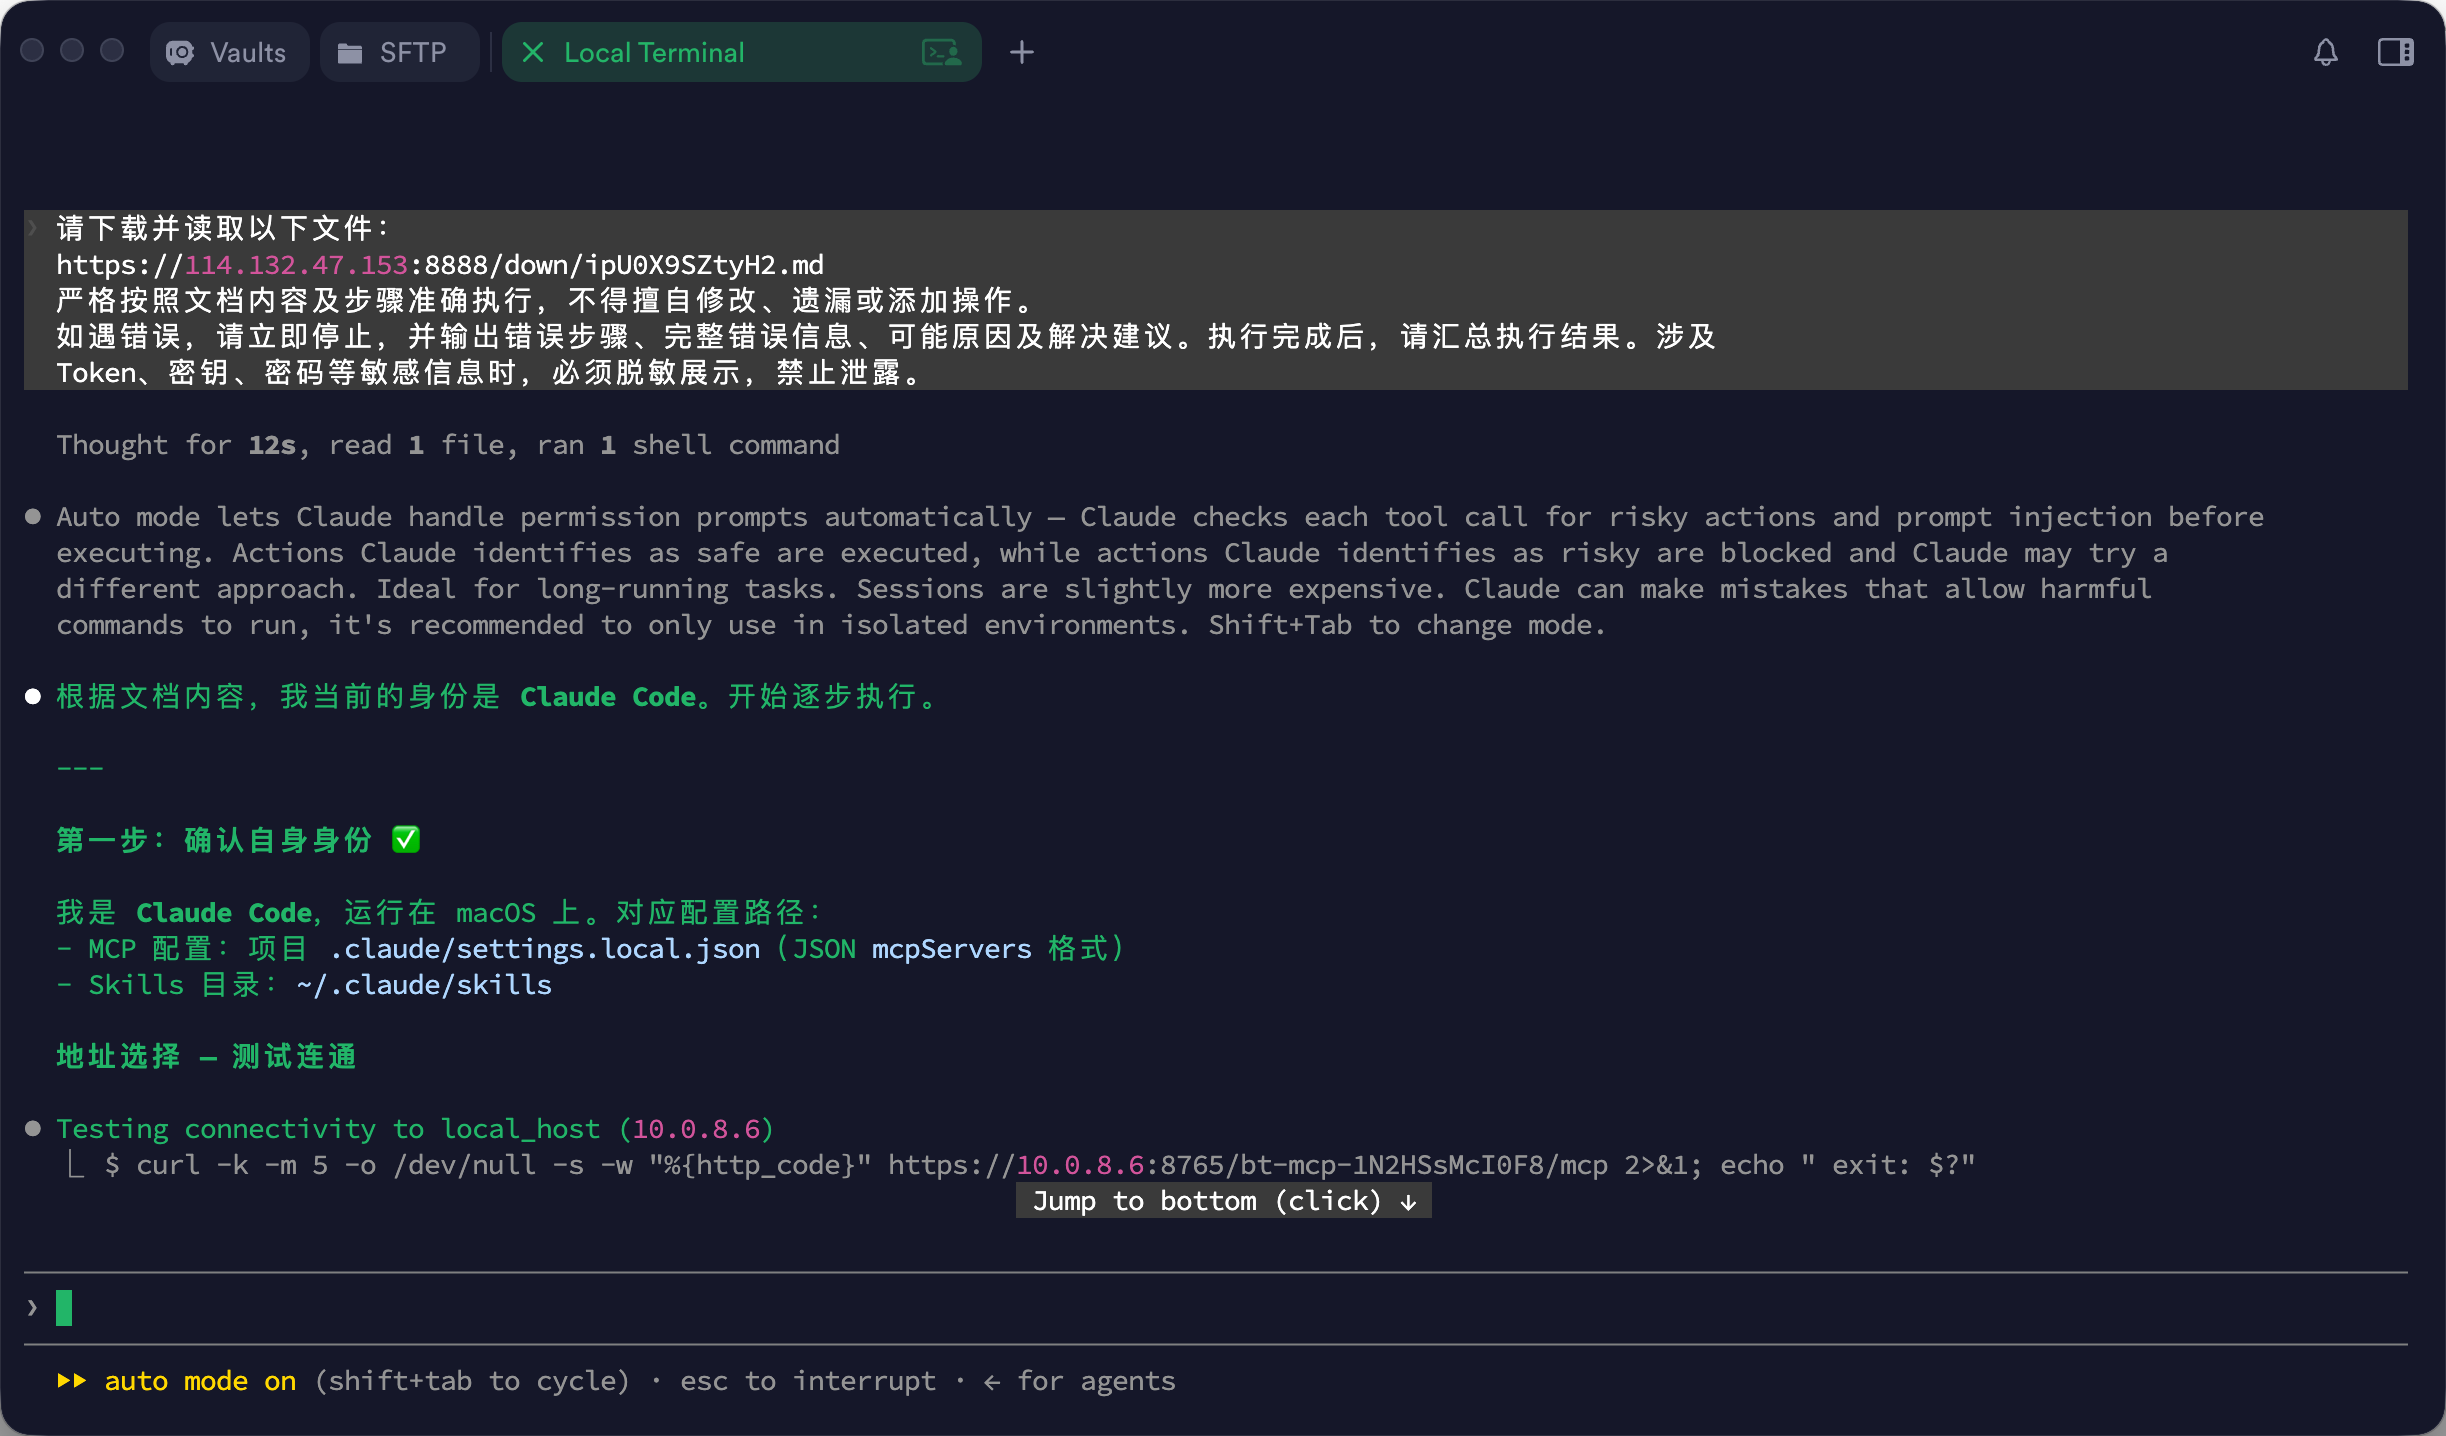Click 'Thought for 12s' summary line

point(448,445)
